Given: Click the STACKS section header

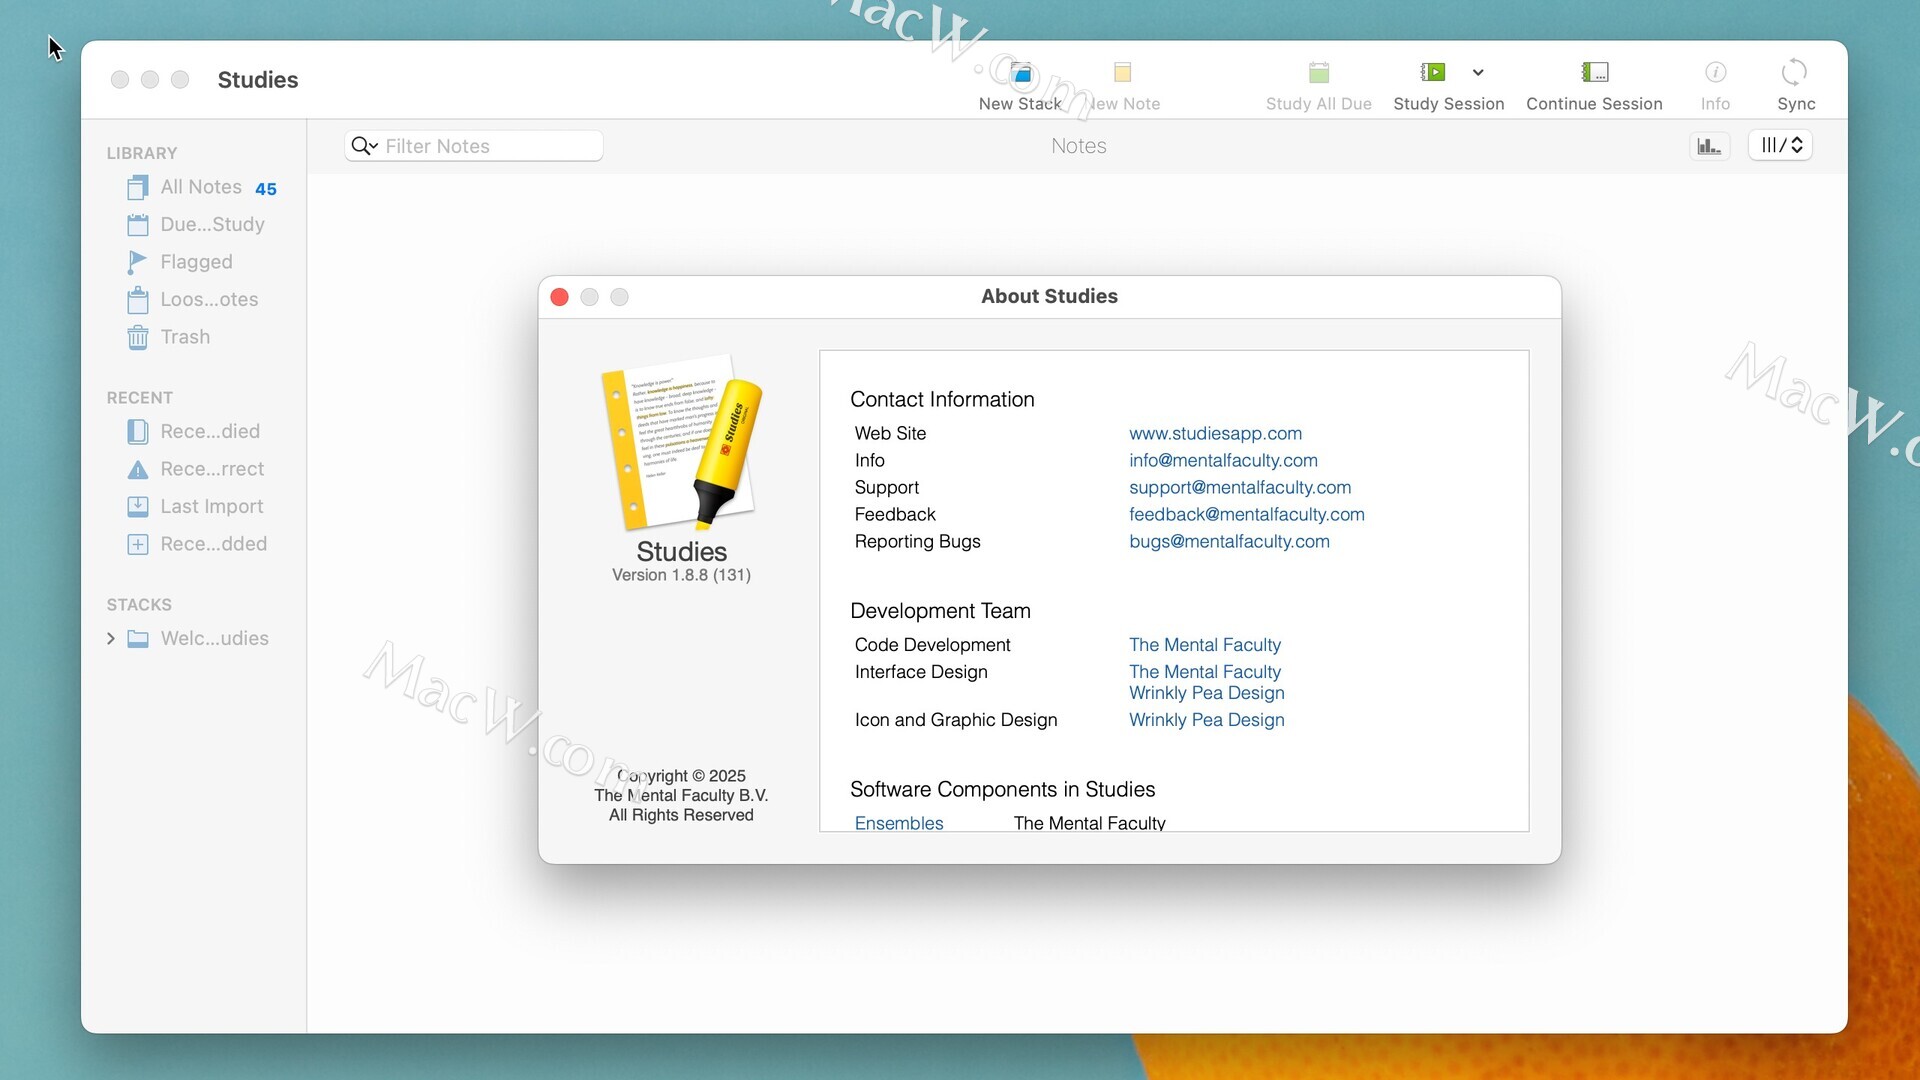Looking at the screenshot, I should coord(139,605).
